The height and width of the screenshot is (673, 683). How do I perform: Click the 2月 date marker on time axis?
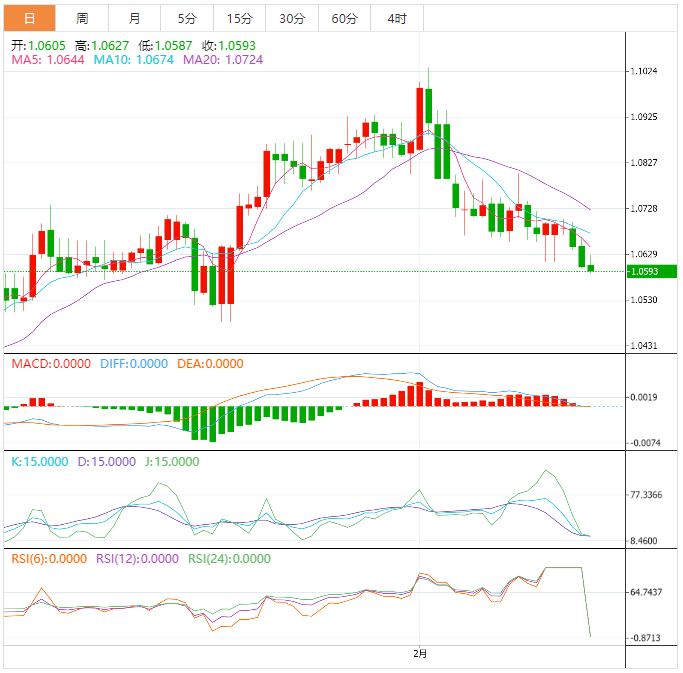[421, 653]
